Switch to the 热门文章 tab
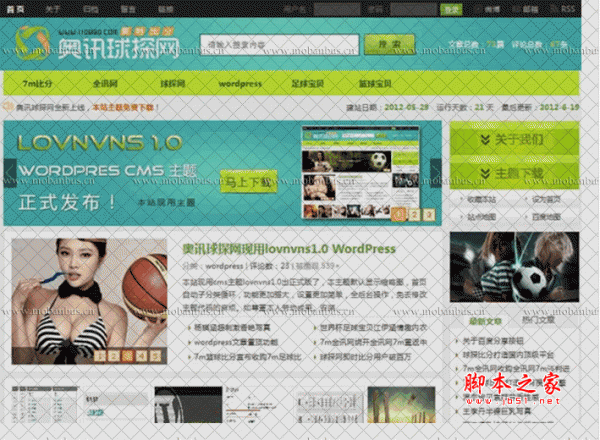This screenshot has width=600, height=440. pyautogui.click(x=538, y=319)
